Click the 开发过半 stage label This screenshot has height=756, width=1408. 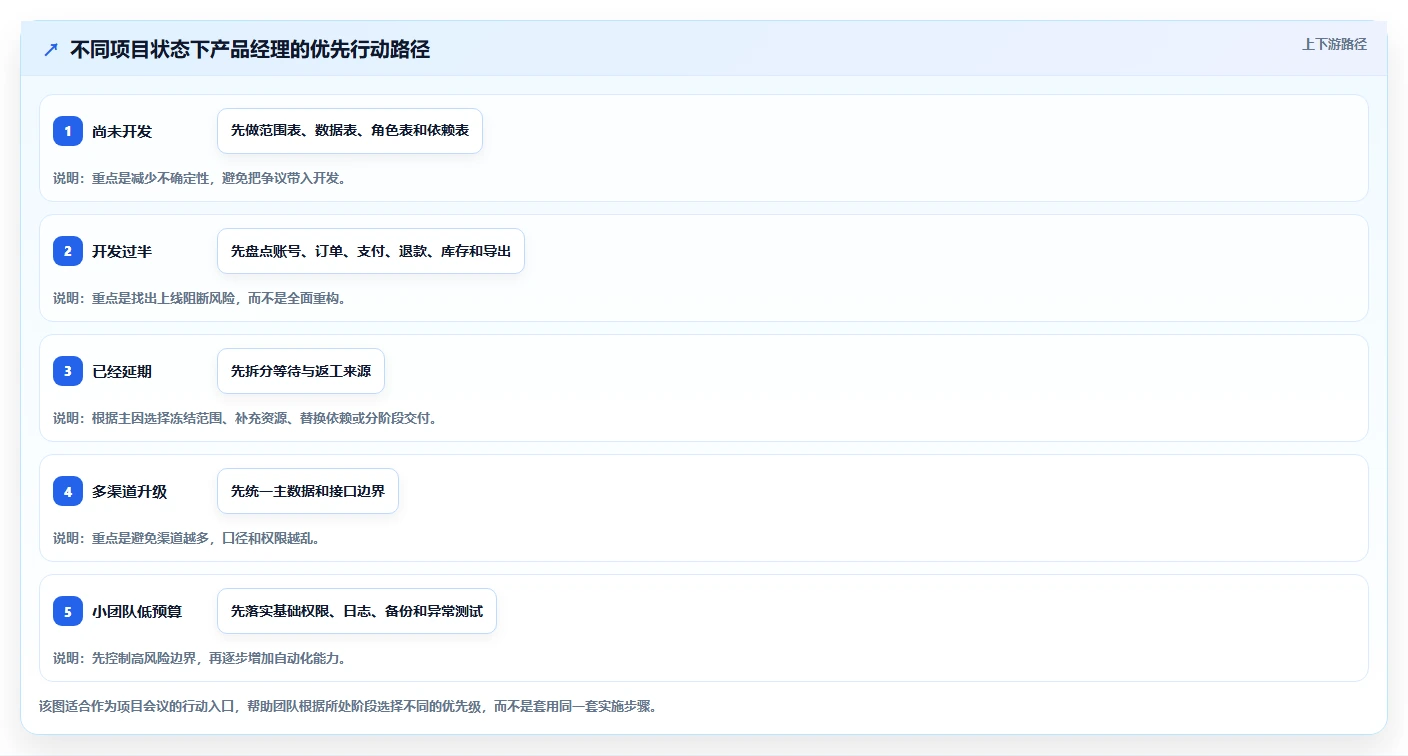122,251
